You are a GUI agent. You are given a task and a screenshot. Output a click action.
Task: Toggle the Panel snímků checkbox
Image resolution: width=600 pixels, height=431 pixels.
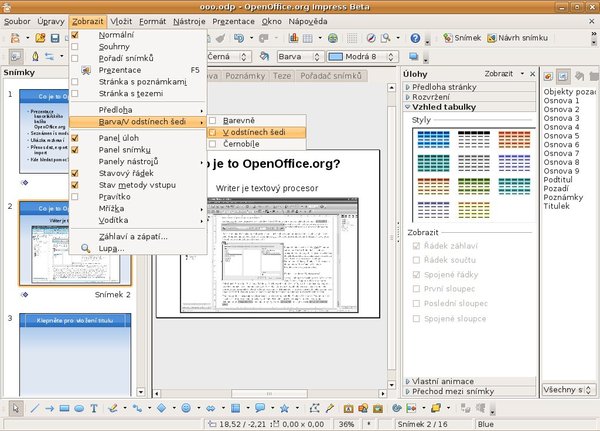tap(75, 150)
